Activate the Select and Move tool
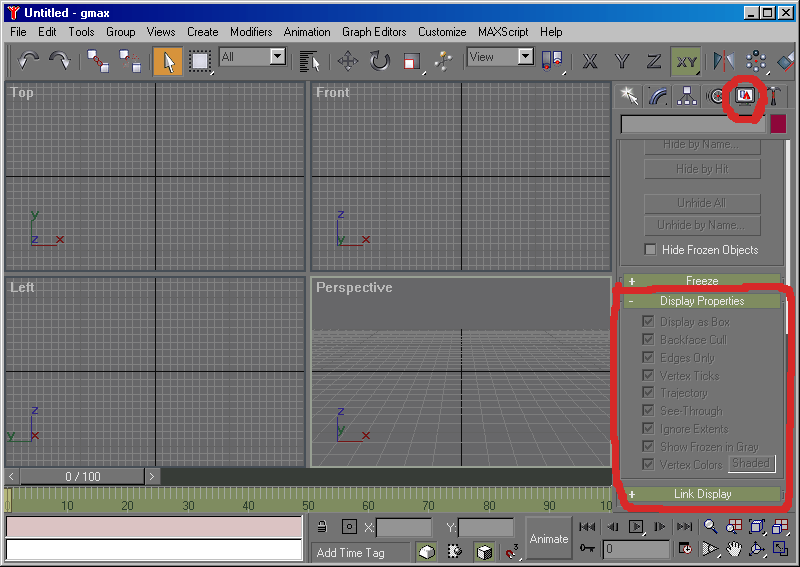The width and height of the screenshot is (800, 567). click(348, 61)
